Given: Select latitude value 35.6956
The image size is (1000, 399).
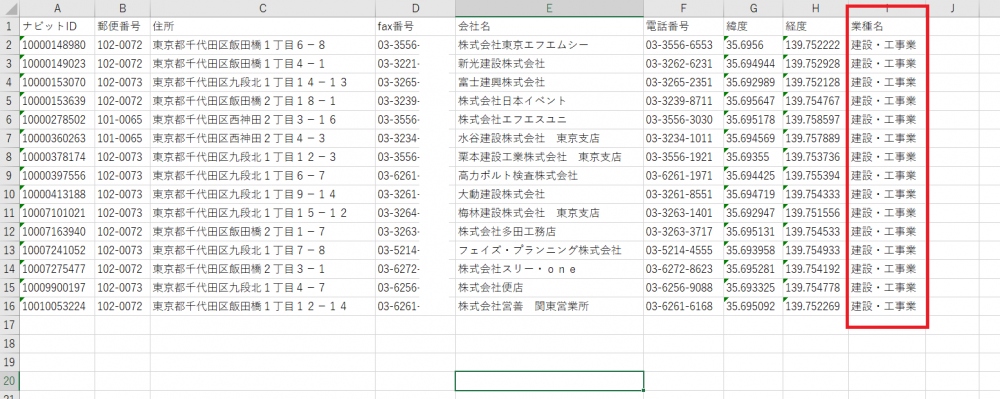Looking at the screenshot, I should tap(753, 45).
